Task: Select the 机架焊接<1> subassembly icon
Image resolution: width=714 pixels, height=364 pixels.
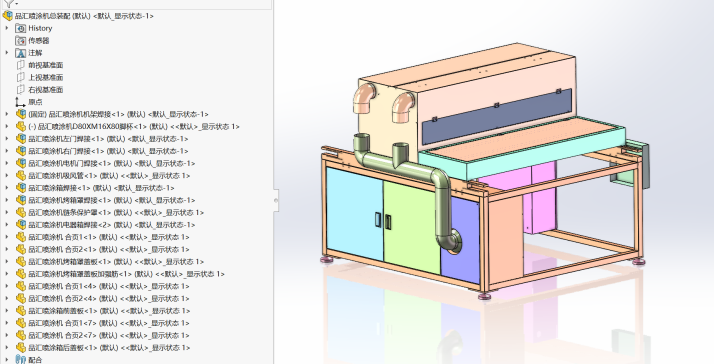Action: tap(20, 114)
